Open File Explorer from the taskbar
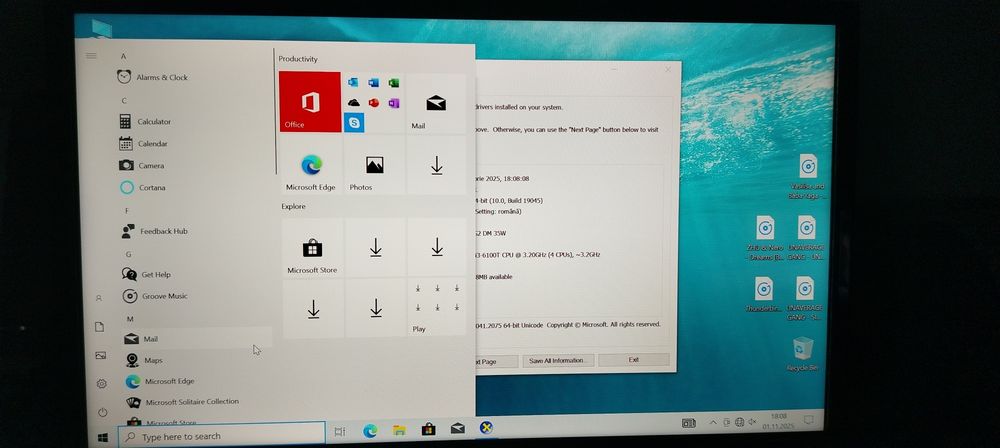This screenshot has height=448, width=1000. tap(399, 430)
